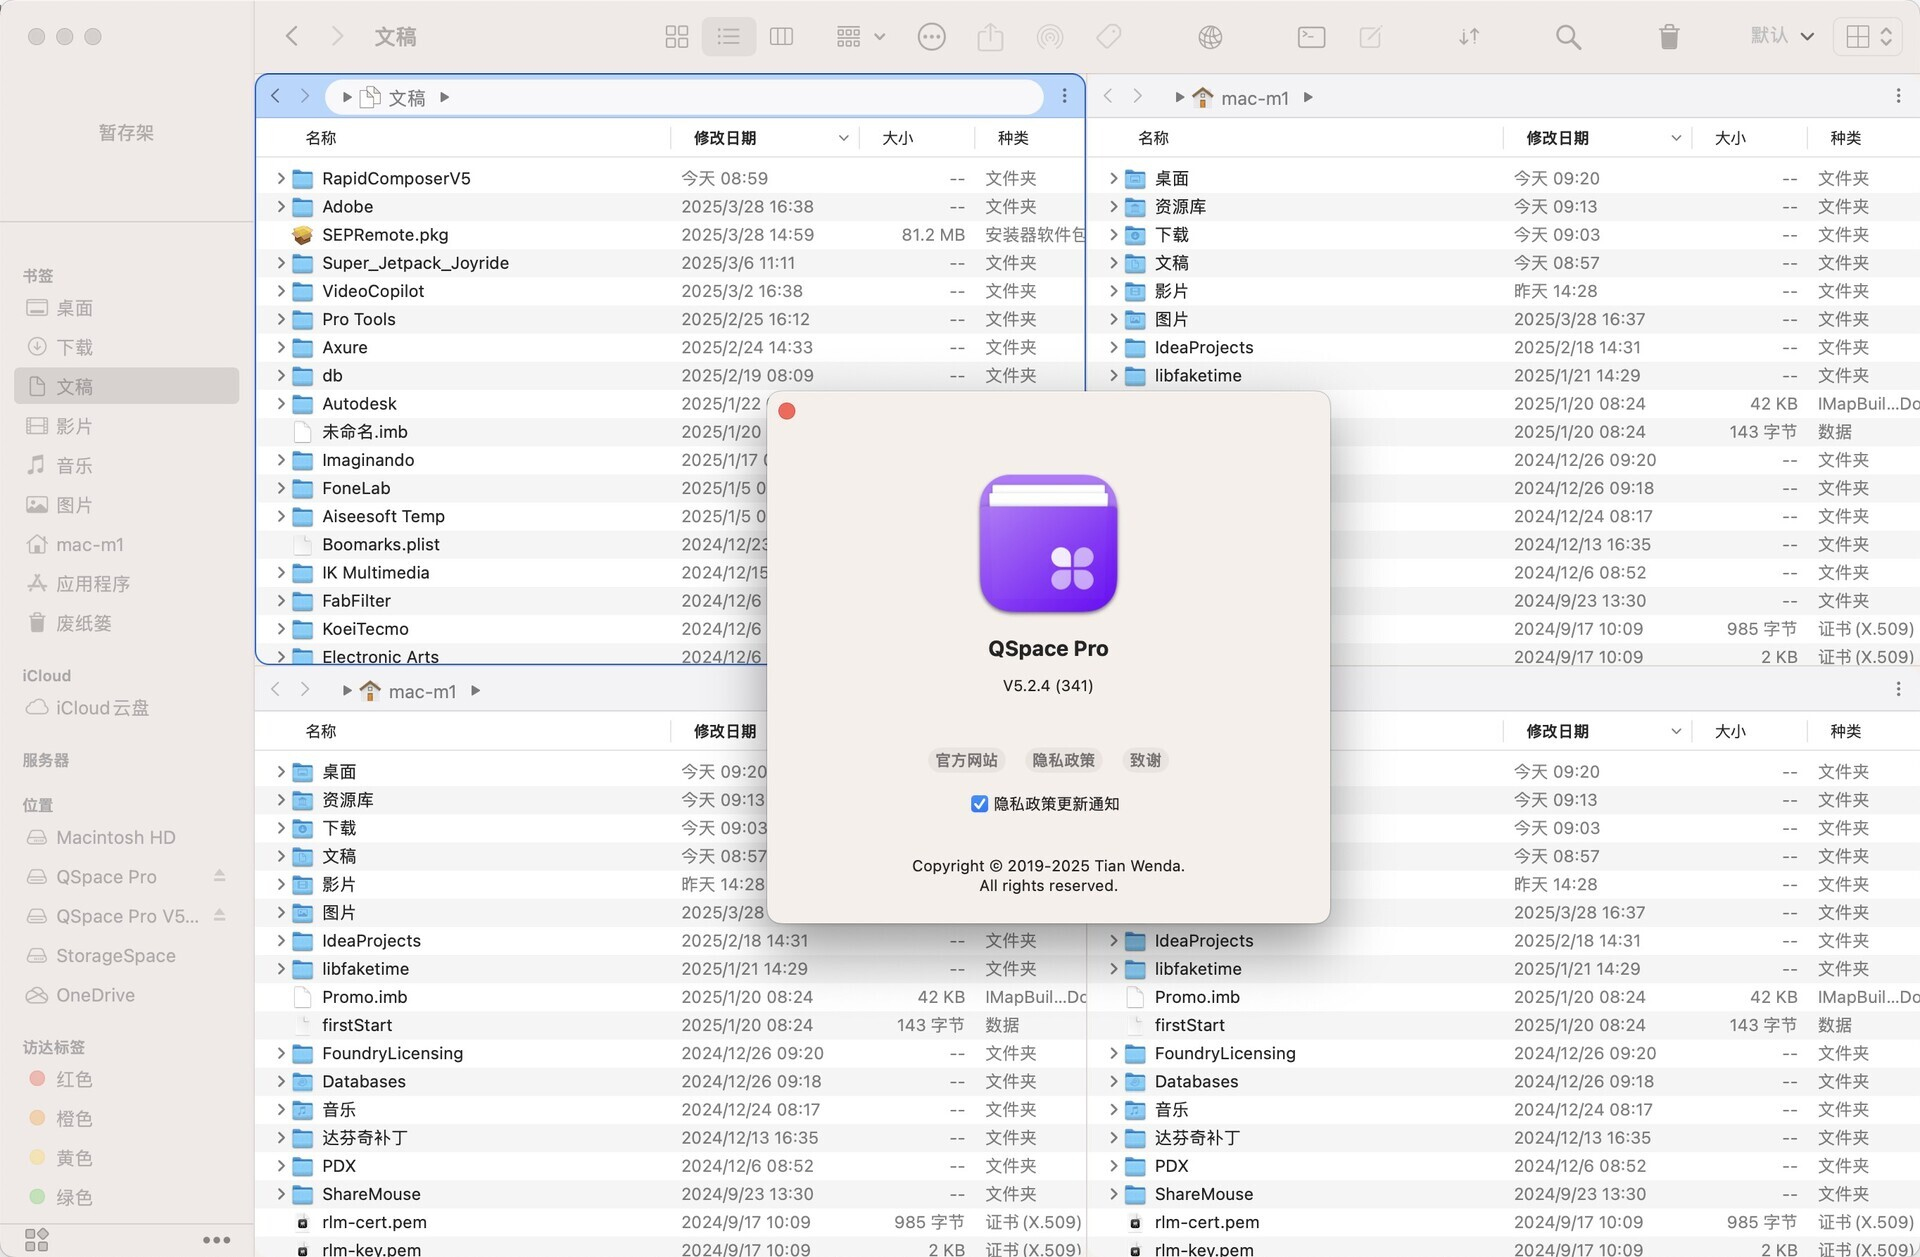1920x1257 pixels.
Task: Switch to icon grid view
Action: point(677,37)
